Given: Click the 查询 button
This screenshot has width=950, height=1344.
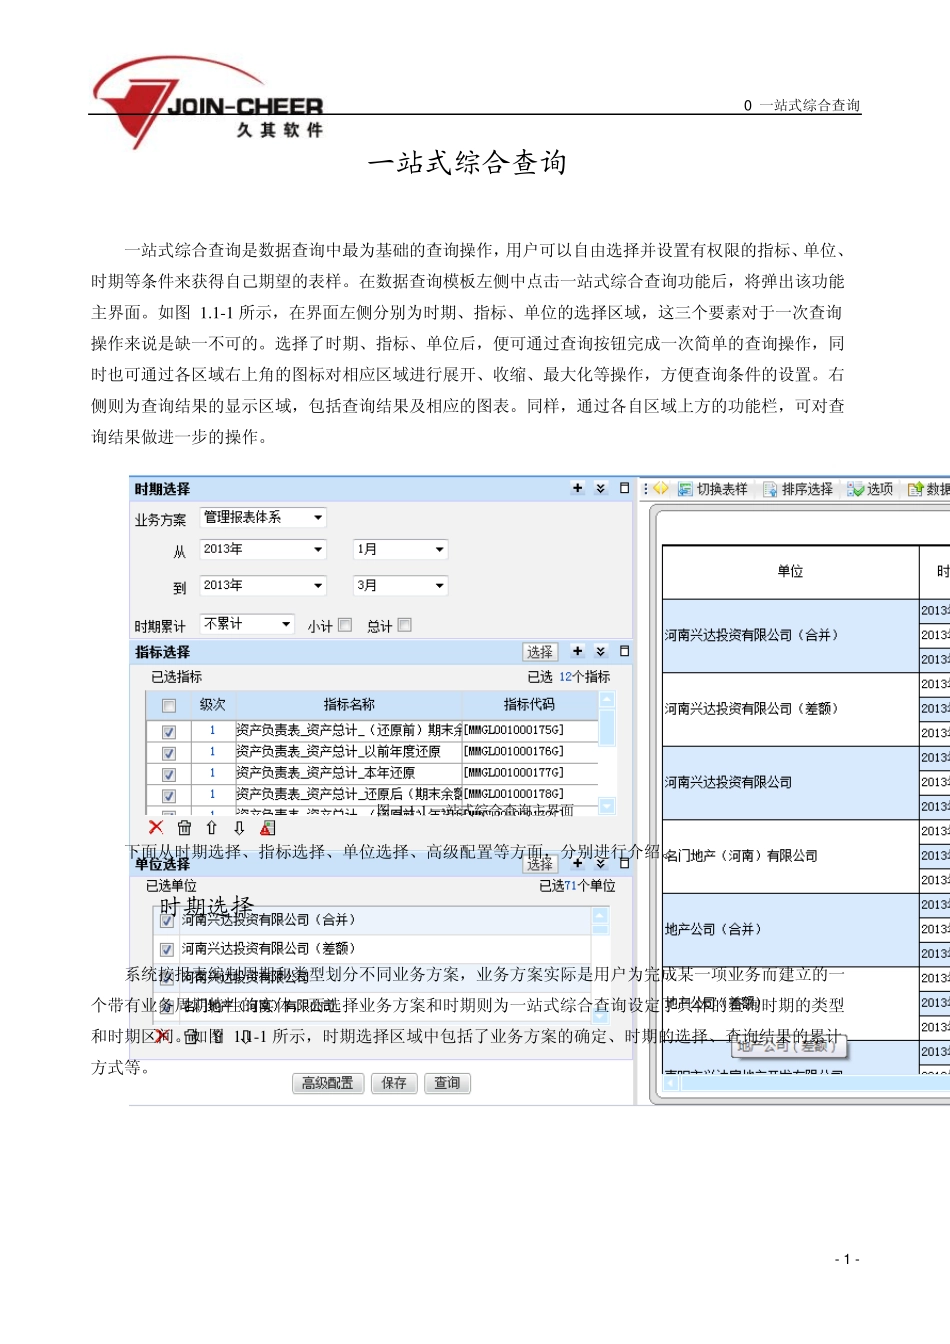Looking at the screenshot, I should click(x=447, y=1083).
